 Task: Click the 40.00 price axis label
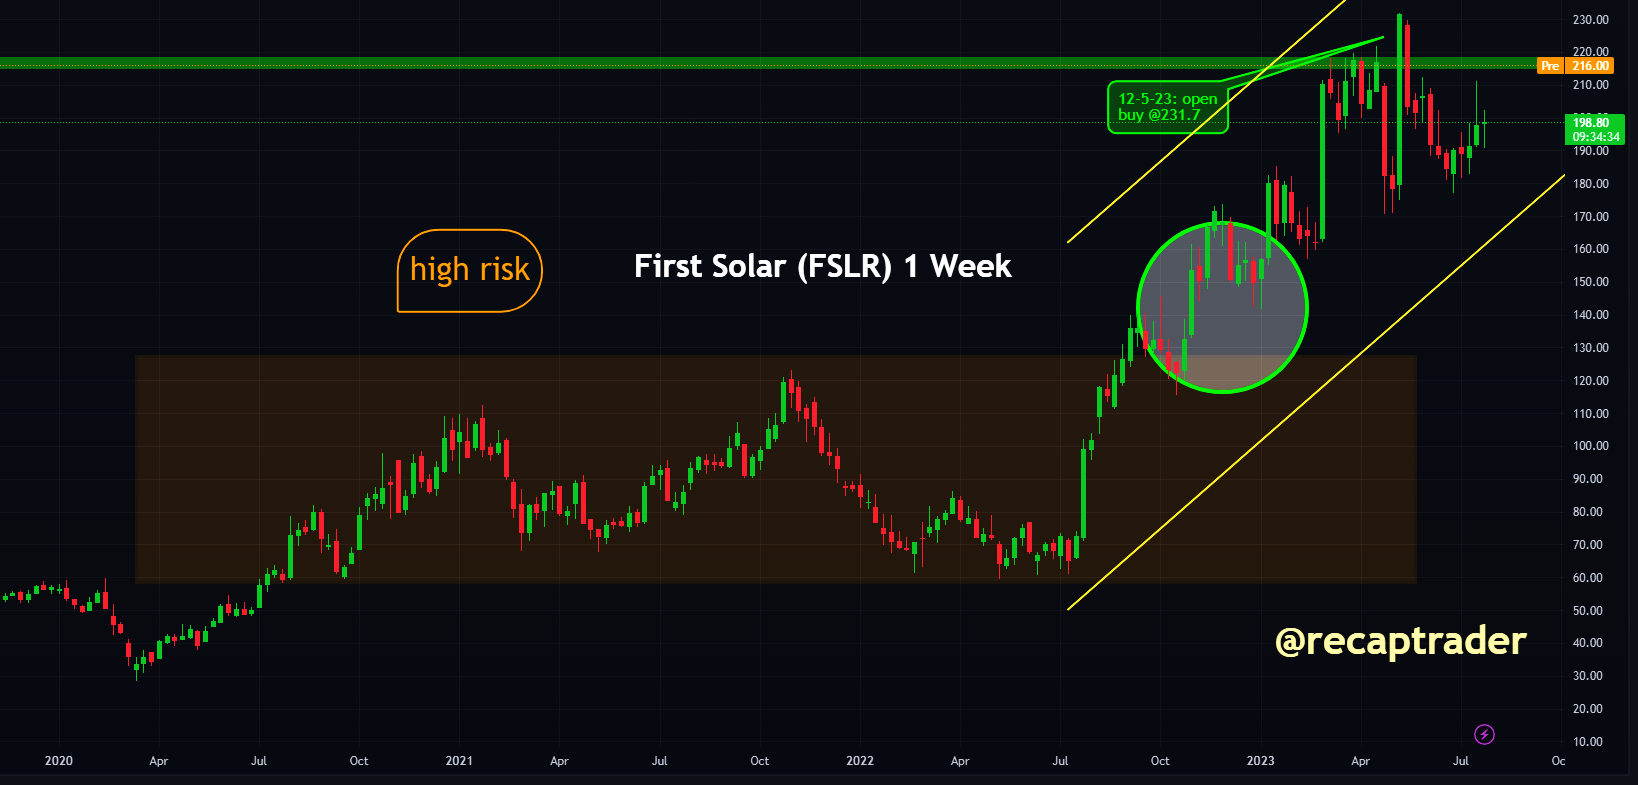pos(1590,643)
